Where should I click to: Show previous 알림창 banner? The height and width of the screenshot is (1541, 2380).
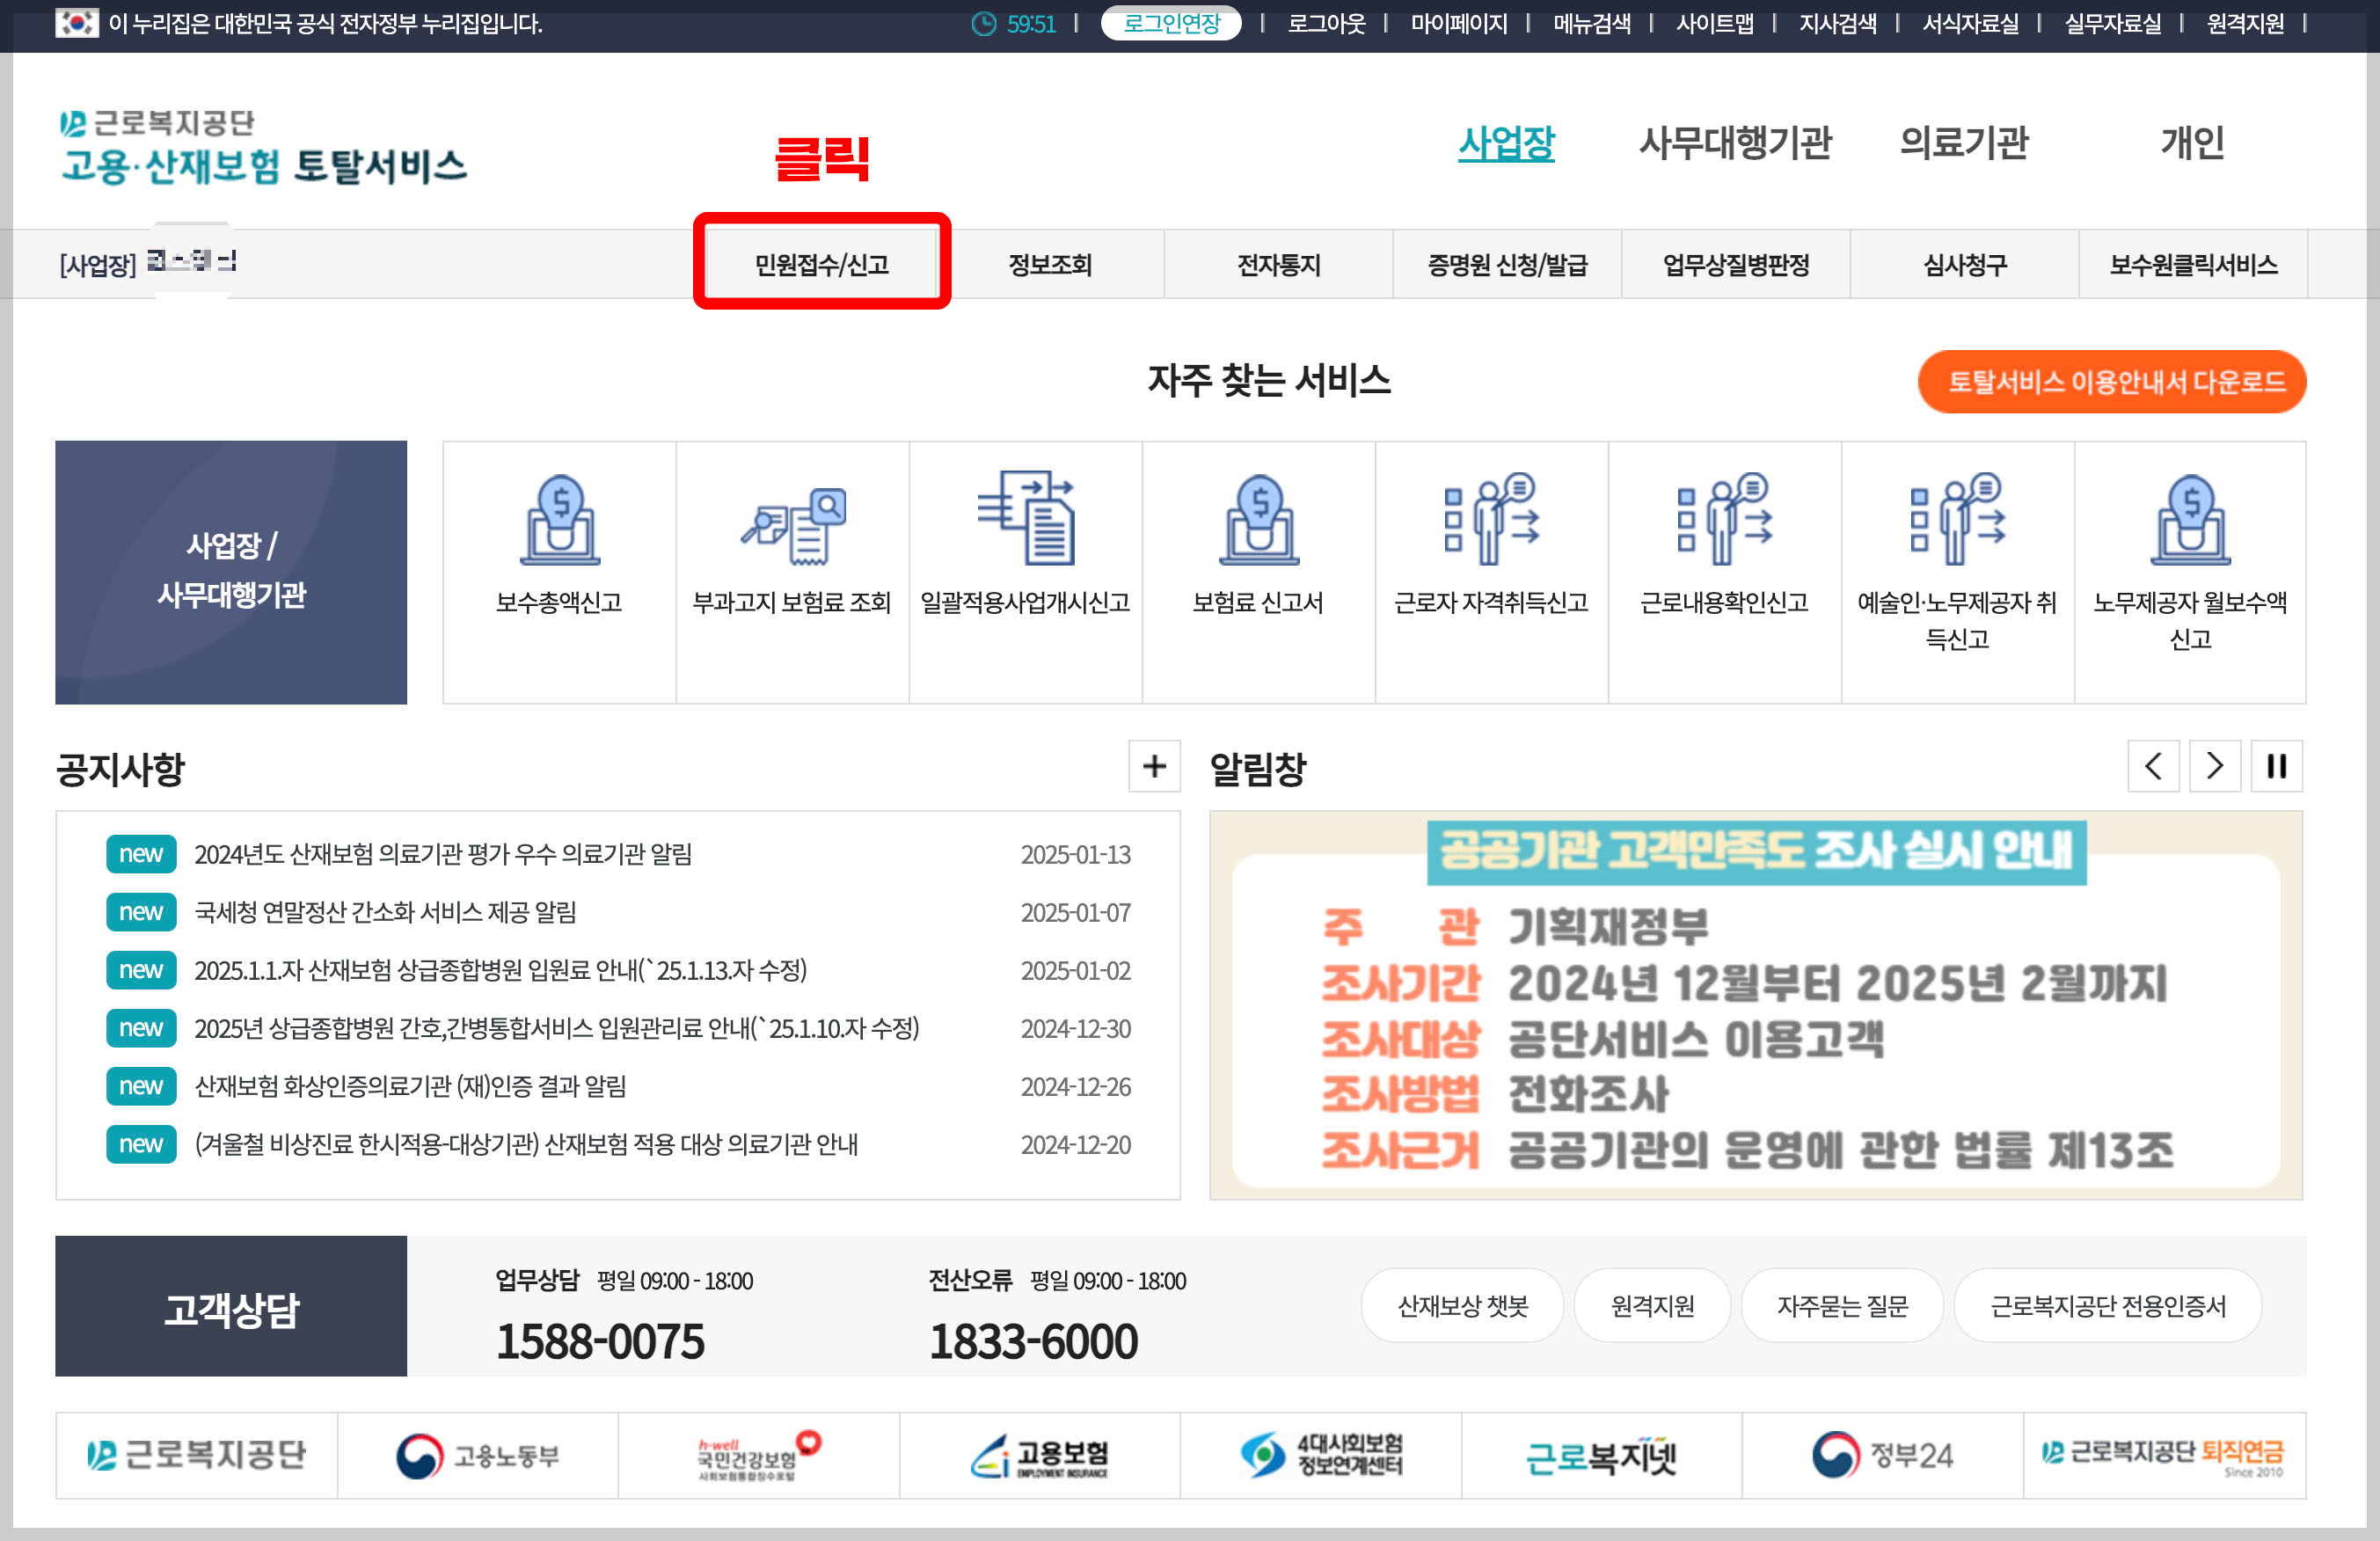point(2153,766)
